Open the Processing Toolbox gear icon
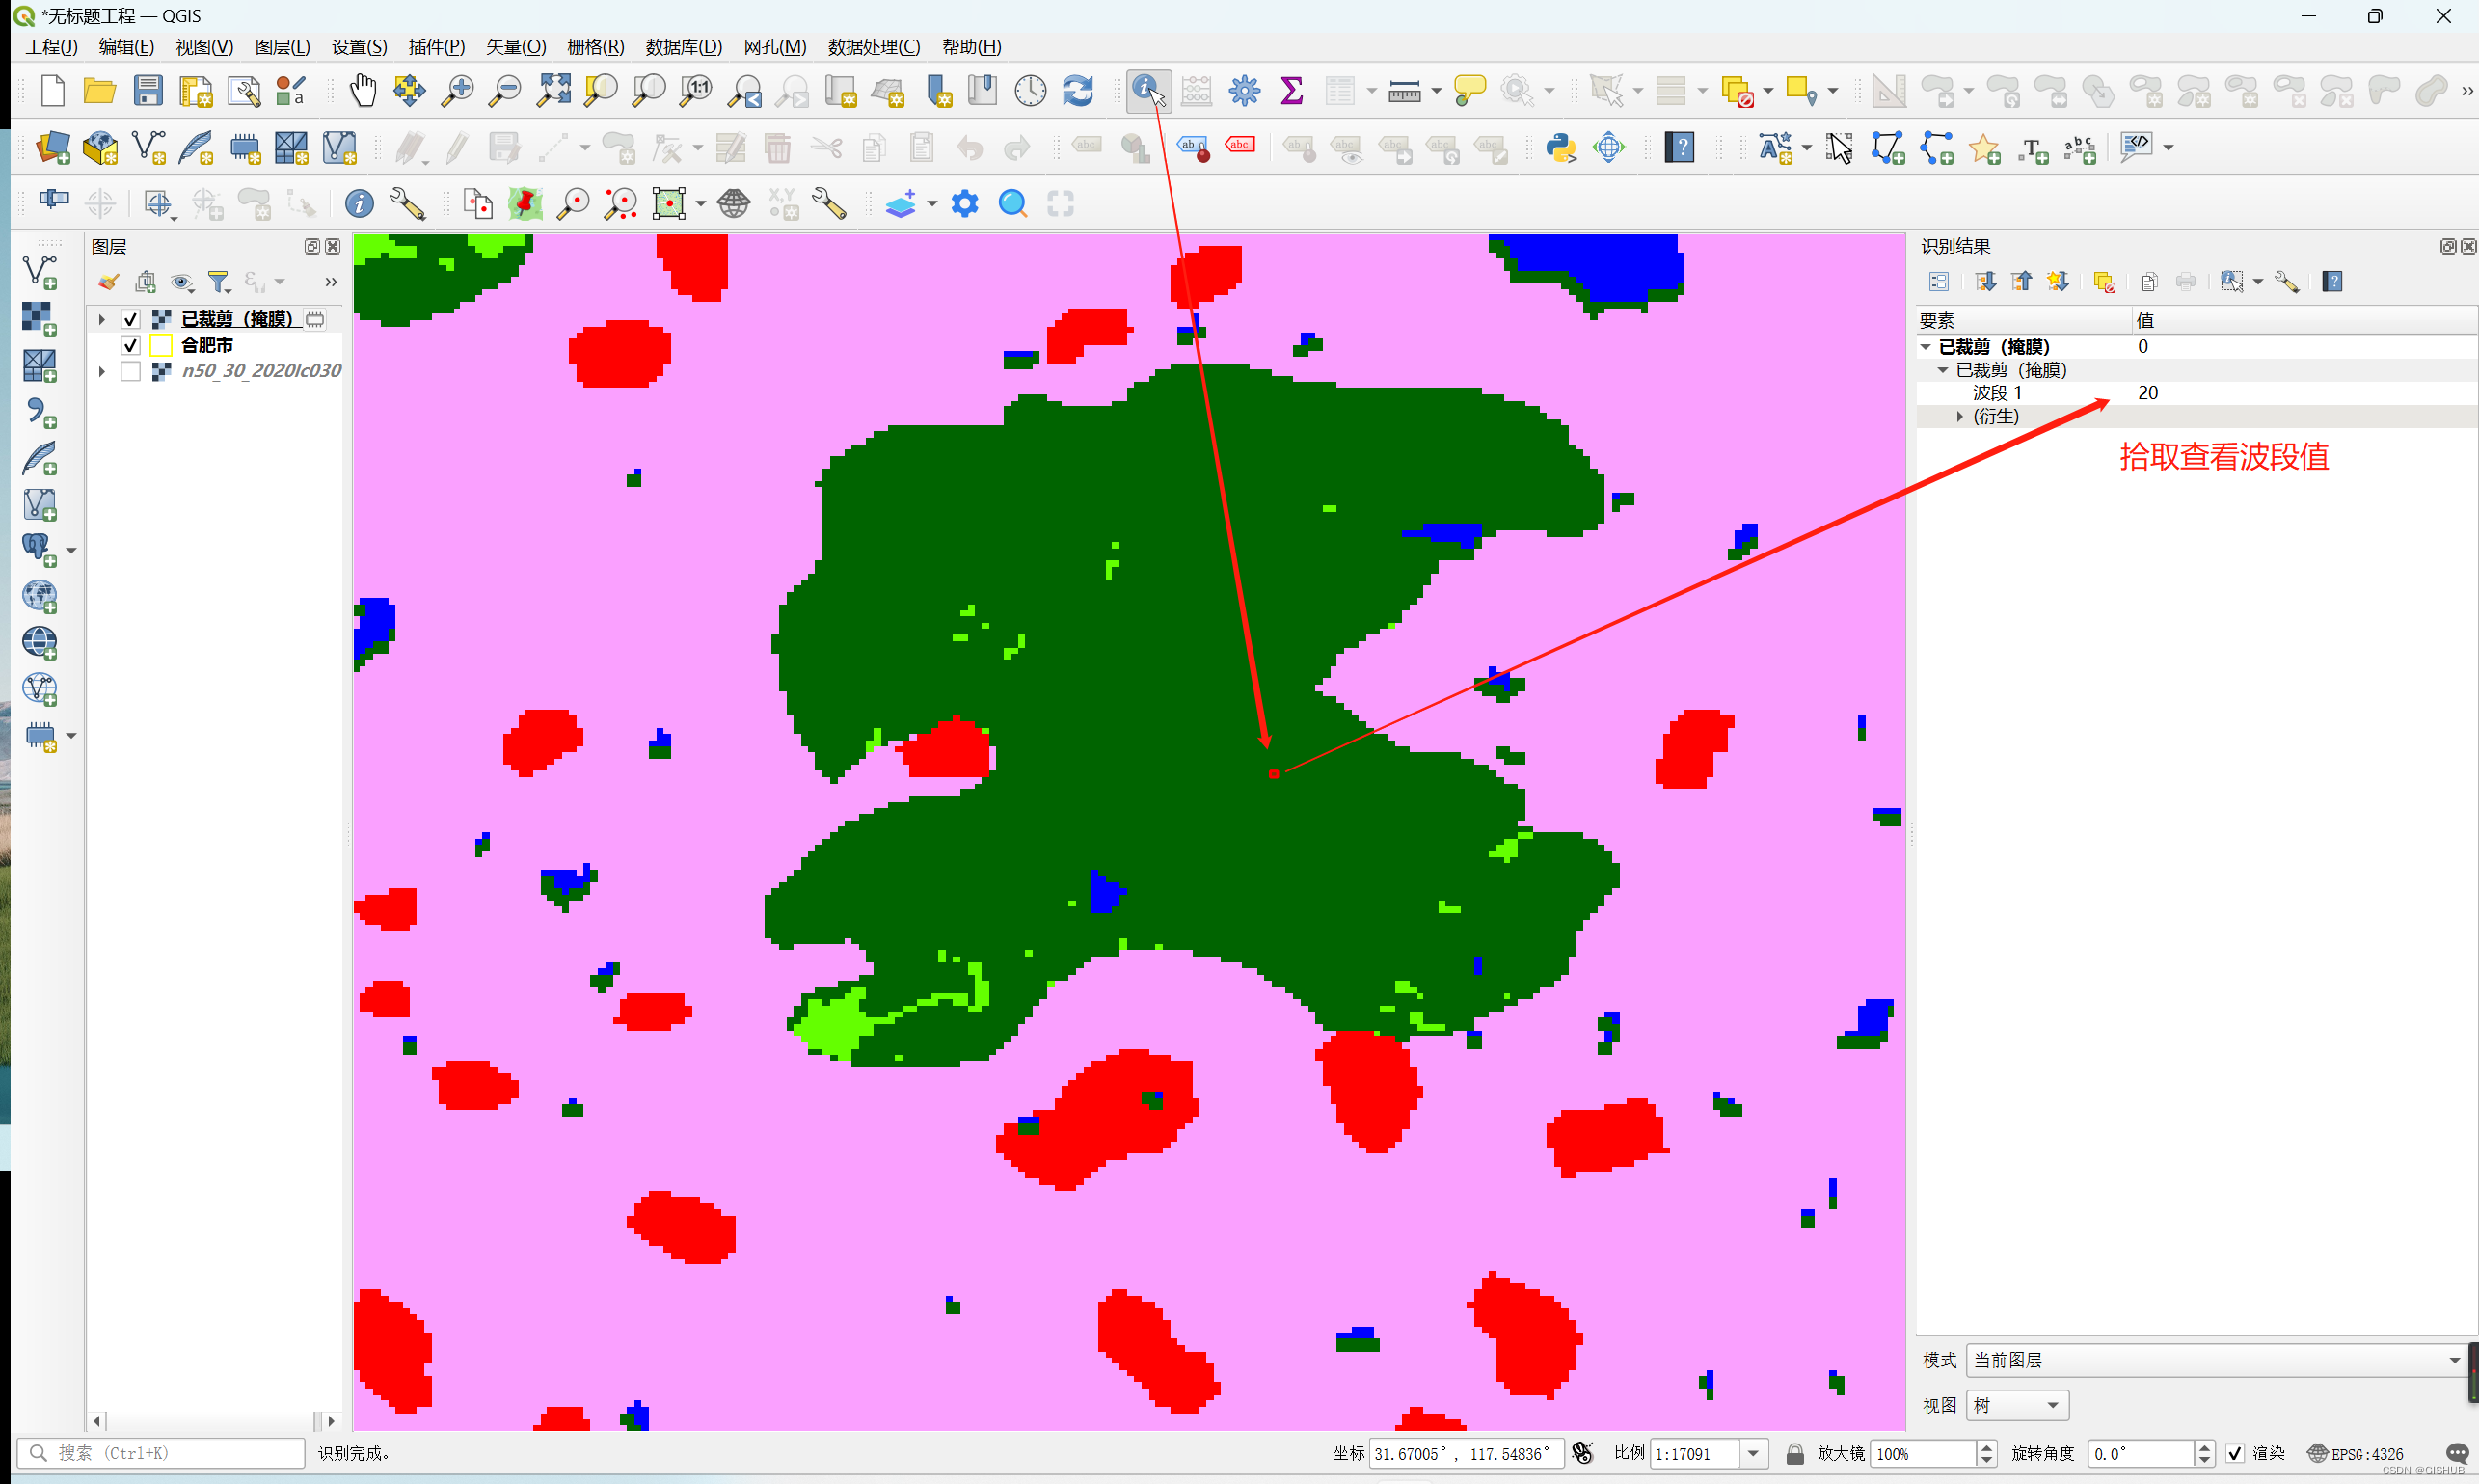The image size is (2479, 1484). point(1244,91)
